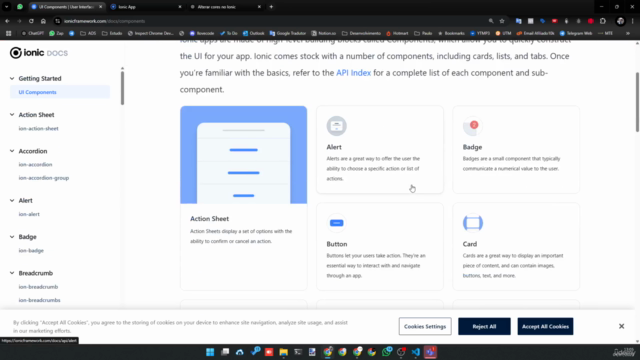The width and height of the screenshot is (640, 360).
Task: Collapse the Alert sidebar section
Action: 12,200
